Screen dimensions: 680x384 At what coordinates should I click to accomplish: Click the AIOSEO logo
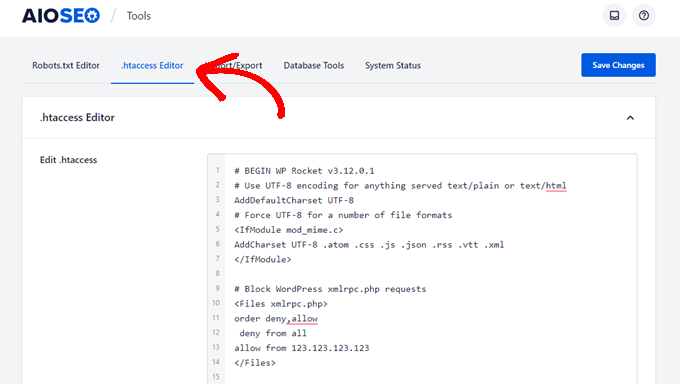(x=61, y=16)
